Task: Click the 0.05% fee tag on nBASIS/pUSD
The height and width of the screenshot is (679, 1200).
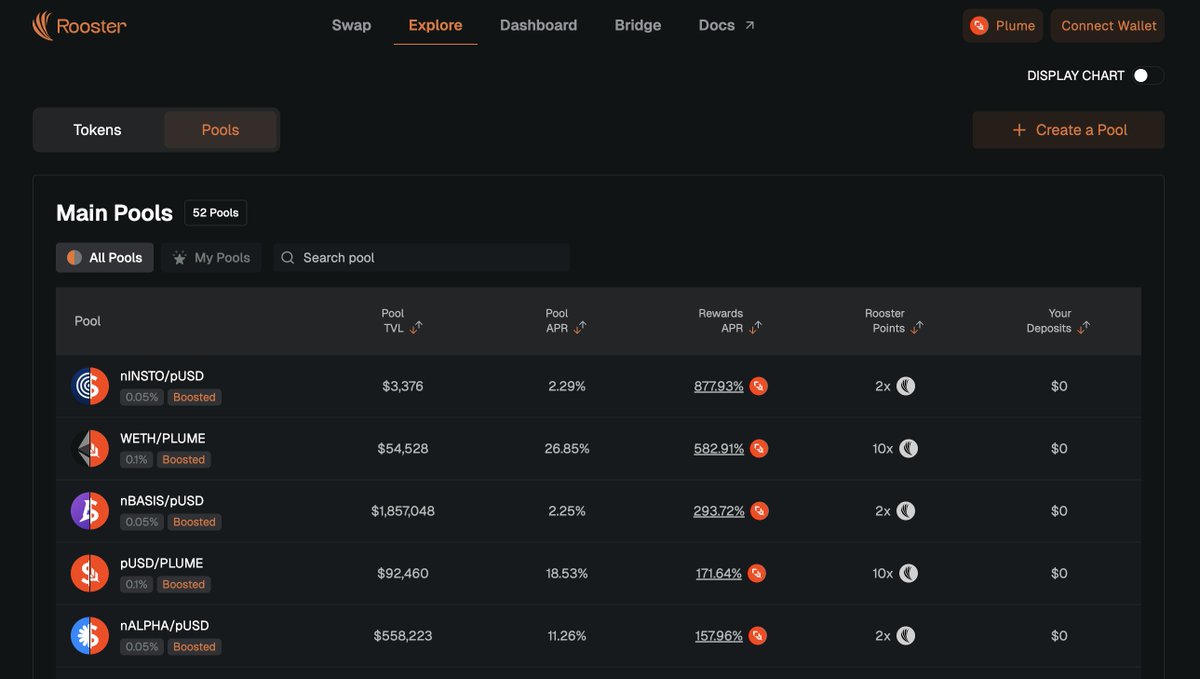Action: [141, 522]
